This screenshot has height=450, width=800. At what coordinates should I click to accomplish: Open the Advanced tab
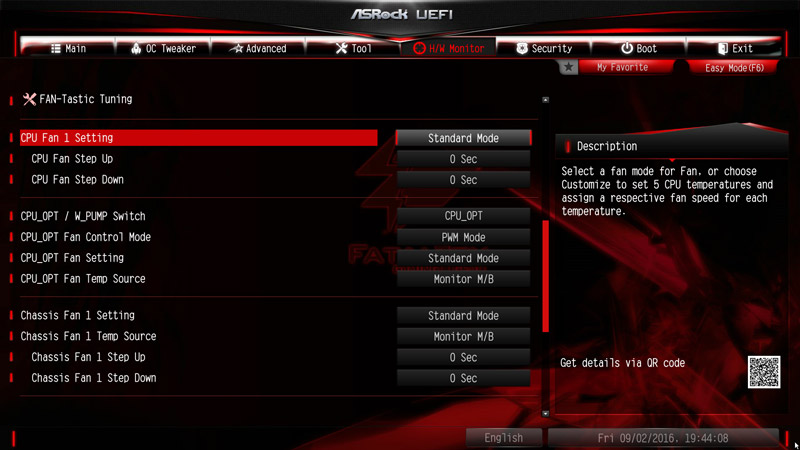(x=258, y=48)
